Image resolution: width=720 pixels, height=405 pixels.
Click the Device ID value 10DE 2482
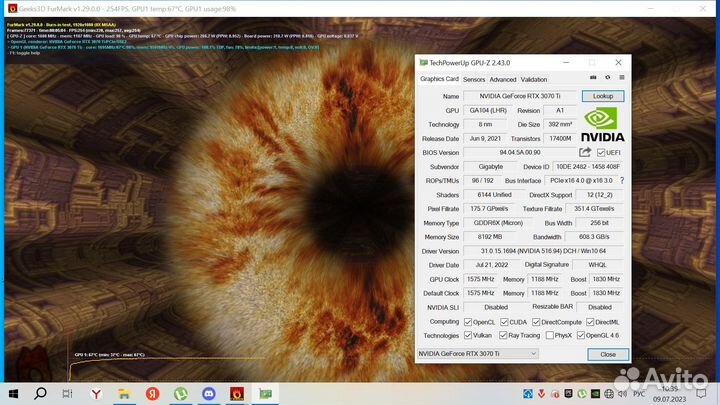[x=588, y=167]
